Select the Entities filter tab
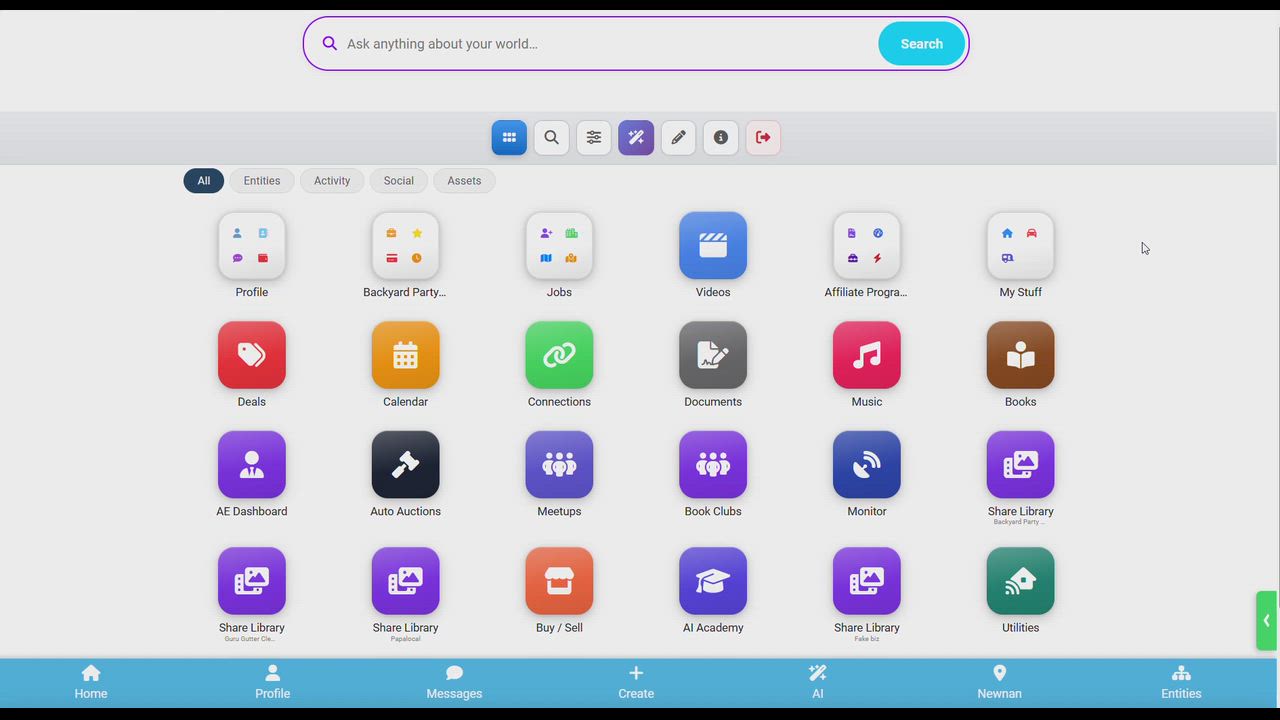Image resolution: width=1280 pixels, height=720 pixels. pyautogui.click(x=262, y=181)
